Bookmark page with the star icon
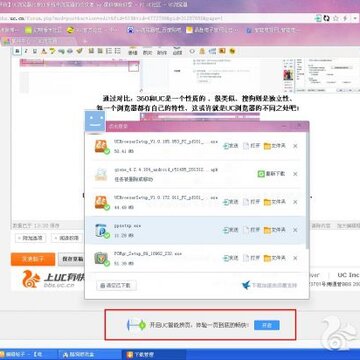The width and height of the screenshot is (360, 360). [336, 18]
